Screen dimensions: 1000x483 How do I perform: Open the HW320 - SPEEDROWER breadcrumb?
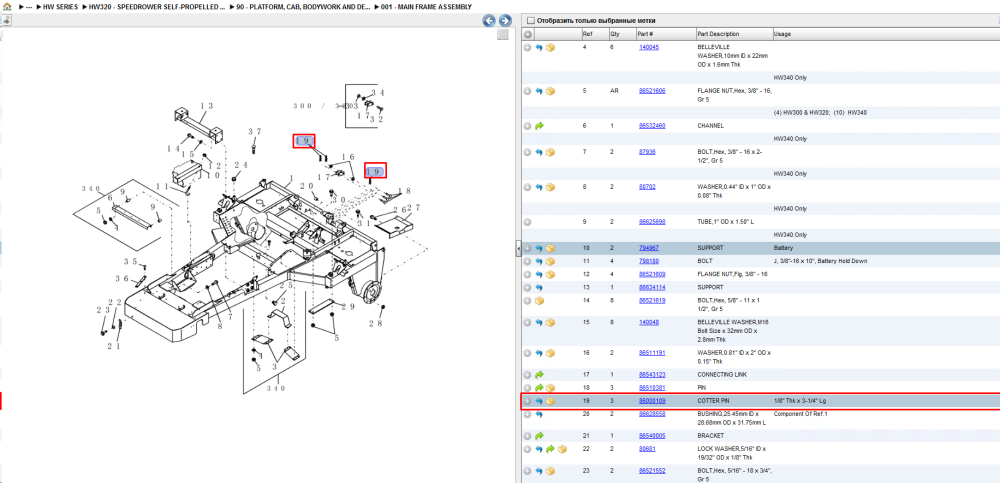[156, 7]
